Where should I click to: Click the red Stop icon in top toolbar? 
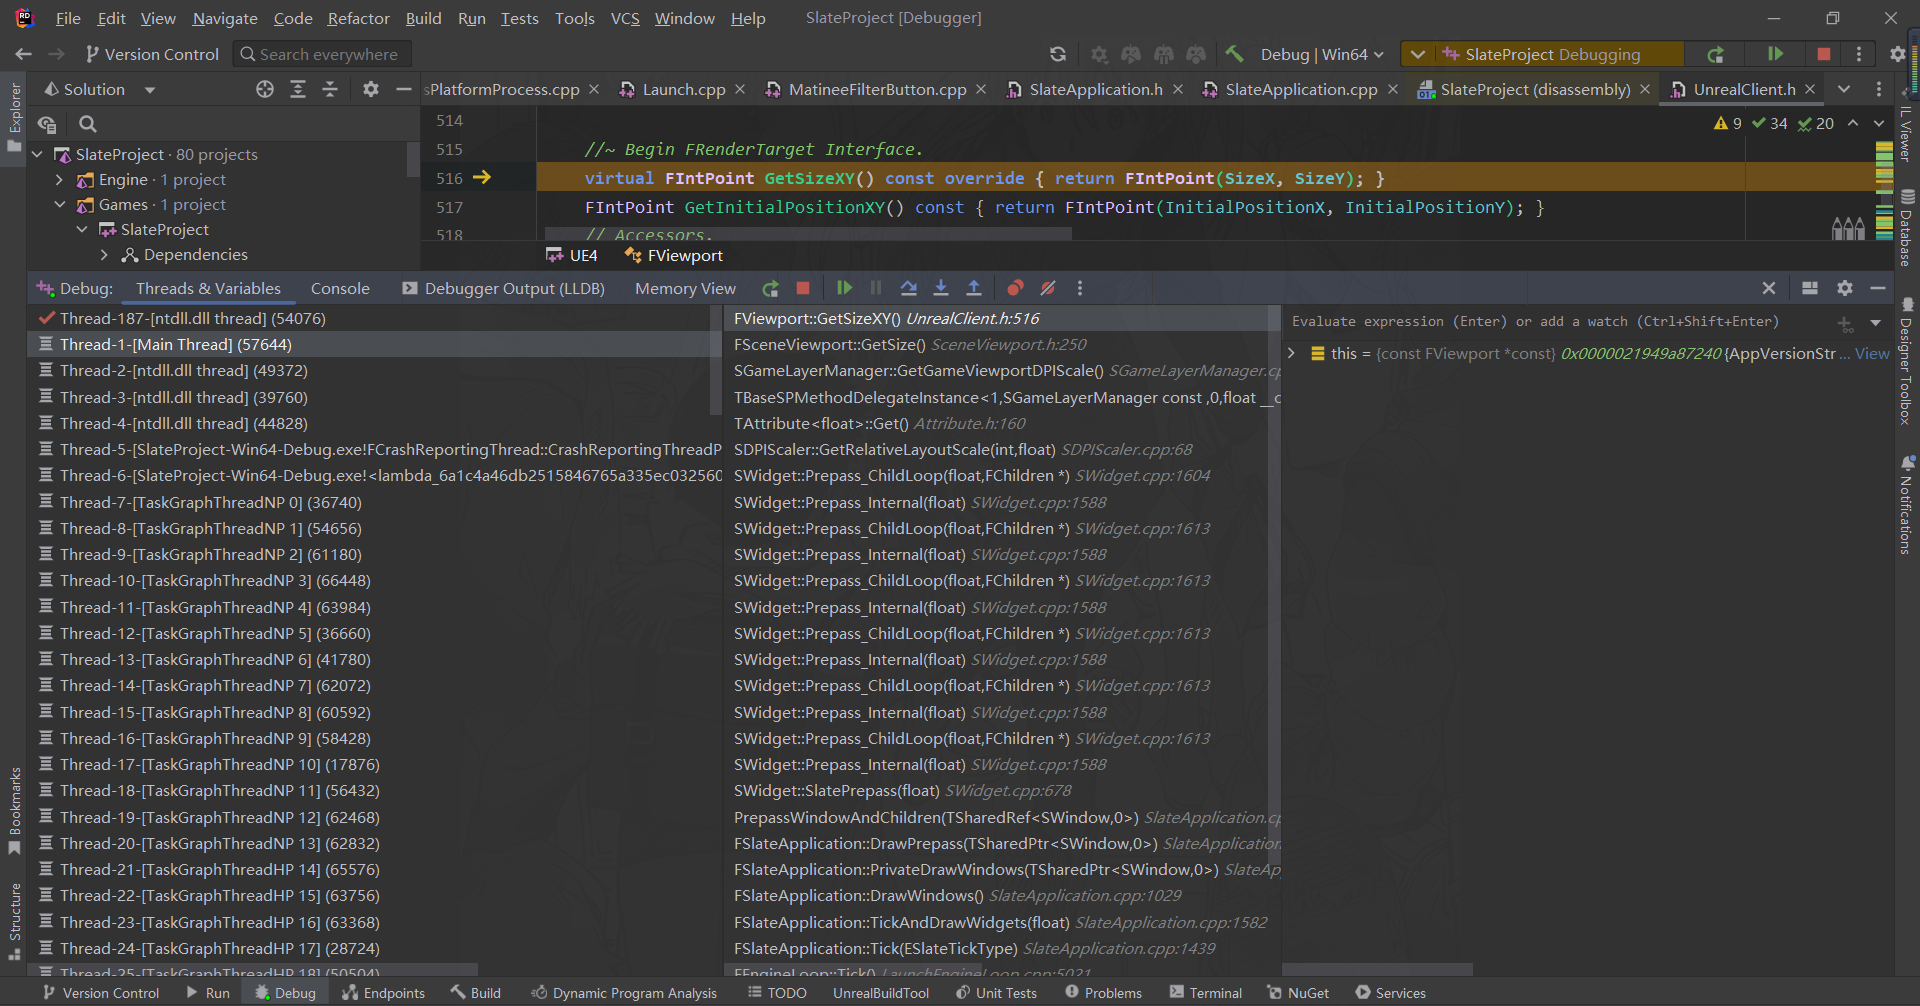click(x=1824, y=54)
